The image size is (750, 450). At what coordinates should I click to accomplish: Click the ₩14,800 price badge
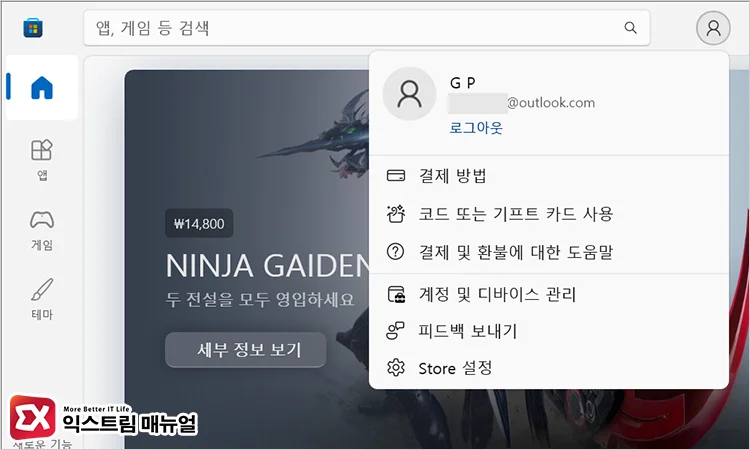coord(199,223)
